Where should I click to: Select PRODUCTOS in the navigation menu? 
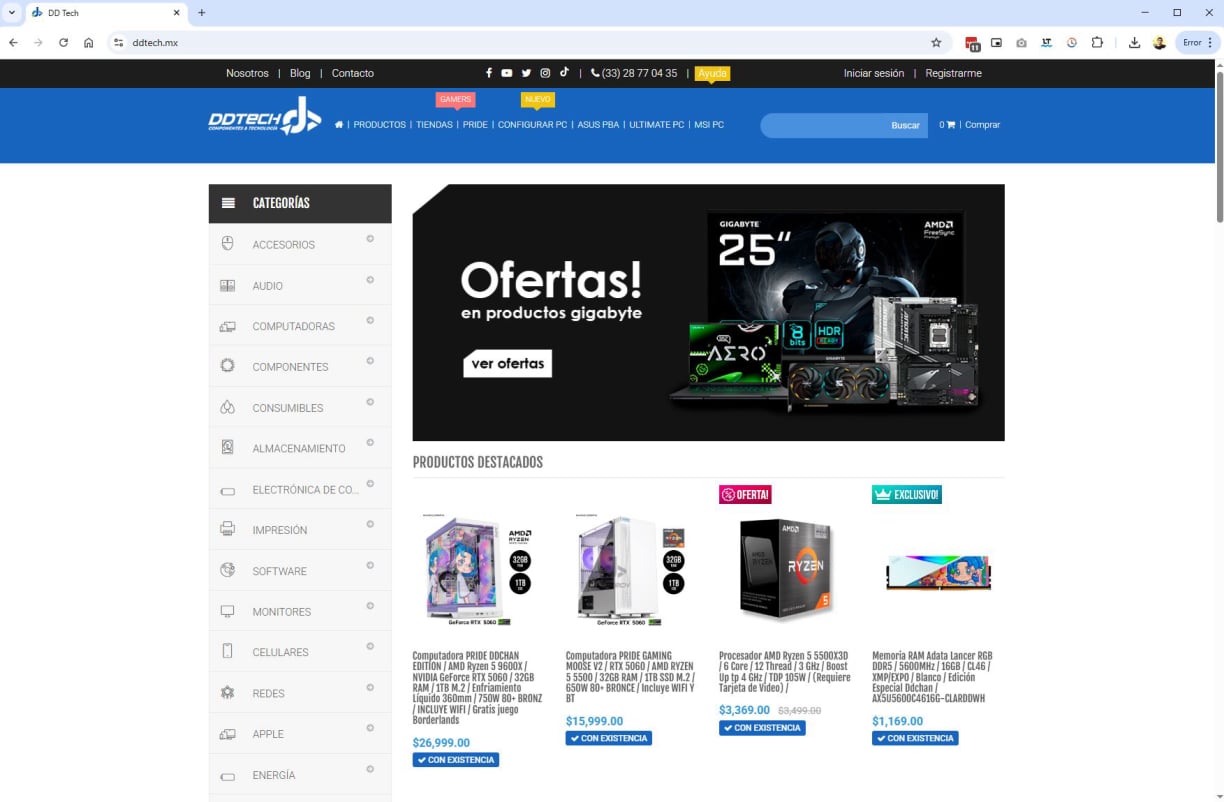point(379,125)
